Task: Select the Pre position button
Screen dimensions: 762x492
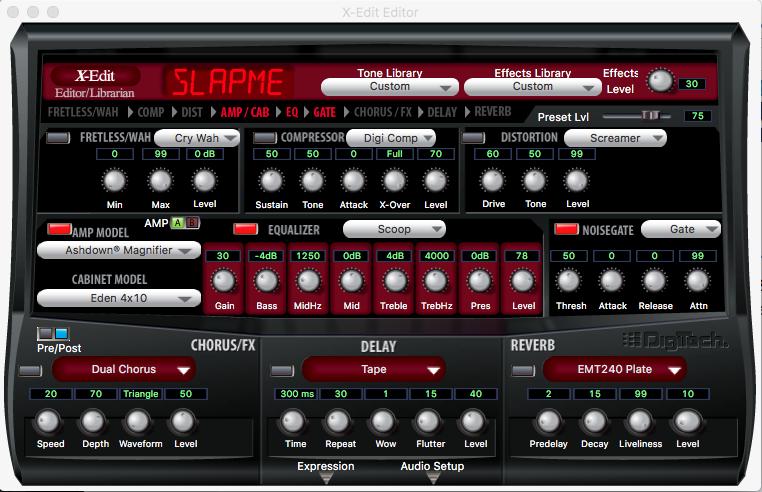Action: pyautogui.click(x=45, y=333)
